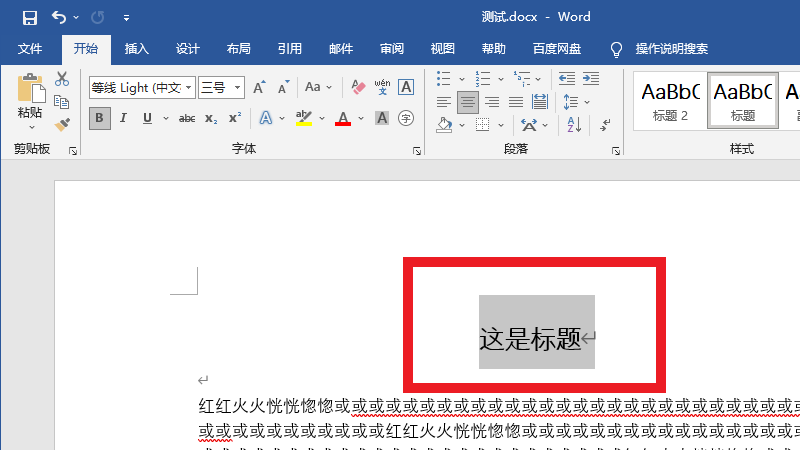Click the Cut scissors icon
The image size is (800, 450).
[x=62, y=79]
